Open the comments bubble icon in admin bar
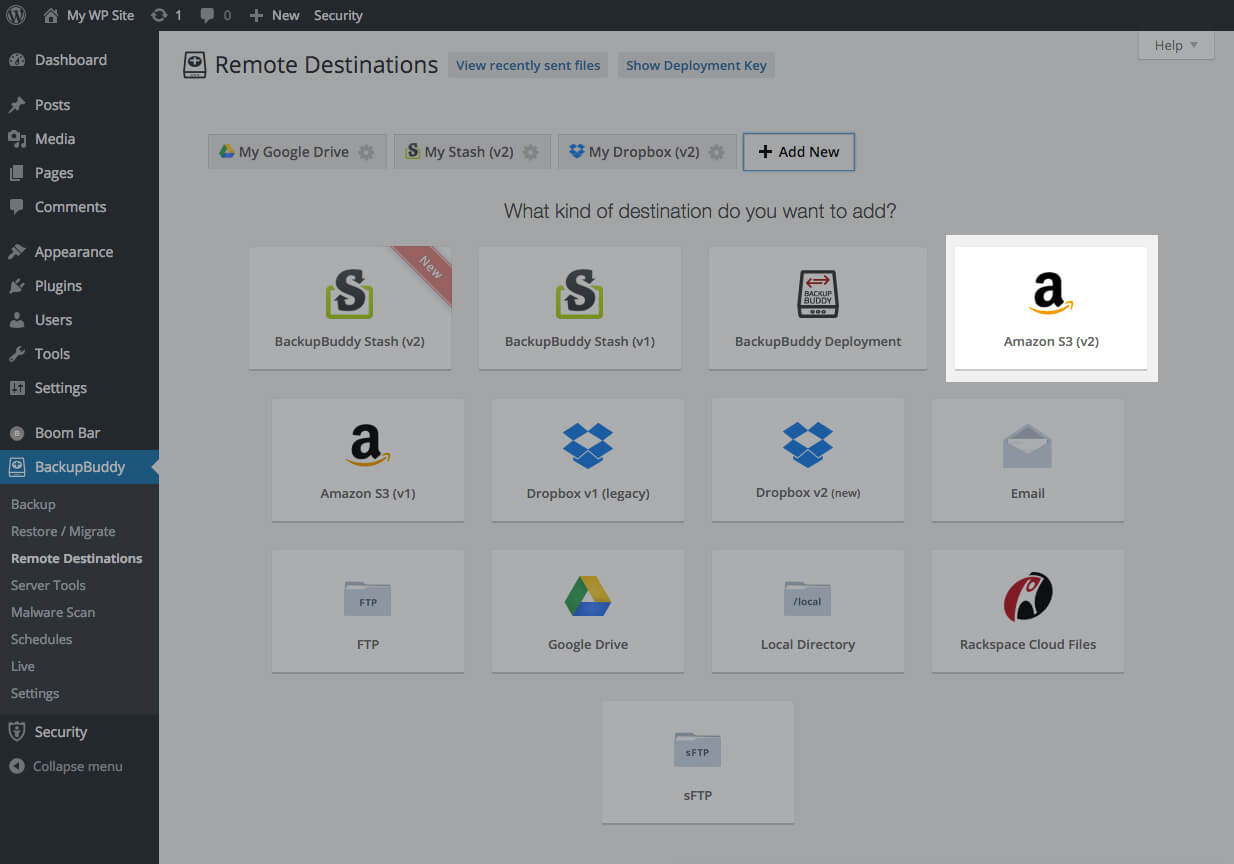 click(x=207, y=15)
